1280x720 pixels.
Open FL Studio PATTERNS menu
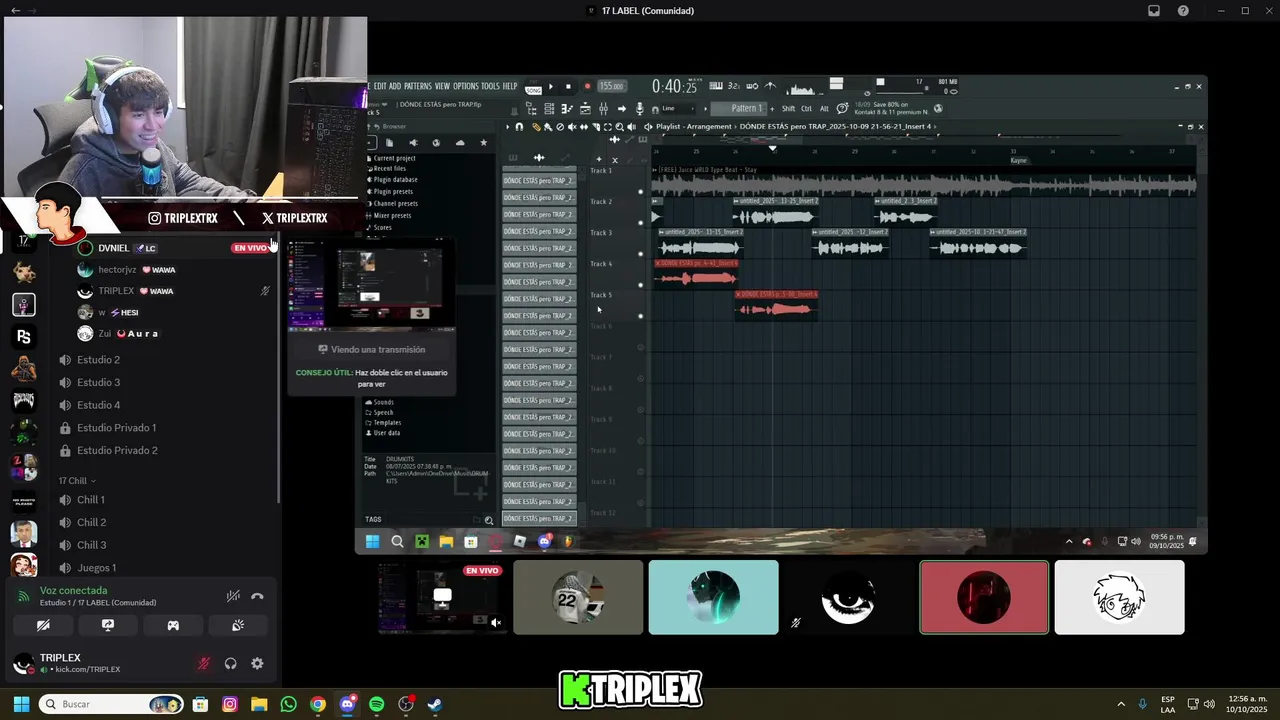[x=418, y=86]
